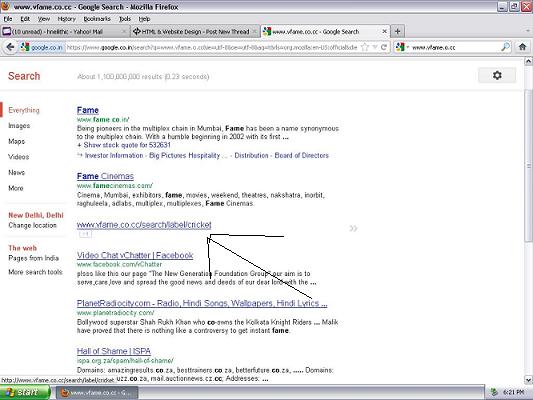Open Video Chat vChatter Facebook result
This screenshot has height=400, width=533.
[x=135, y=255]
